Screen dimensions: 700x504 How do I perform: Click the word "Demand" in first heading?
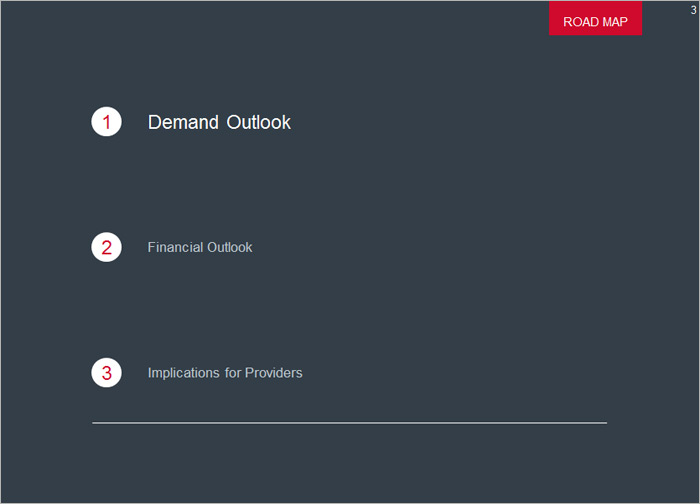coord(183,122)
